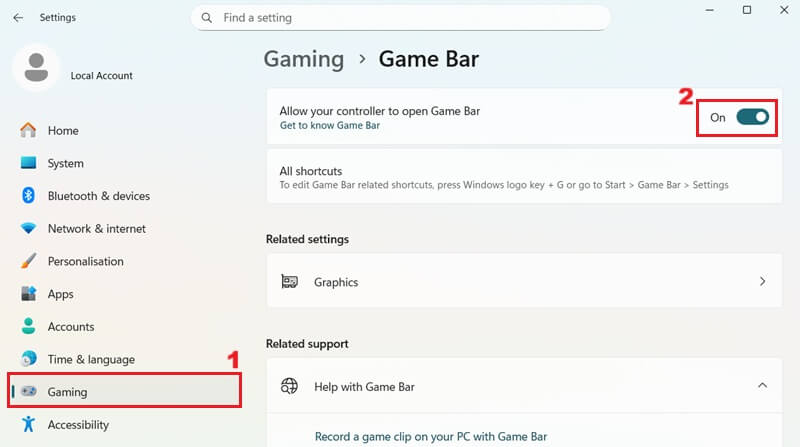
Task: Go back to Gaming breadcrumb
Action: 304,59
